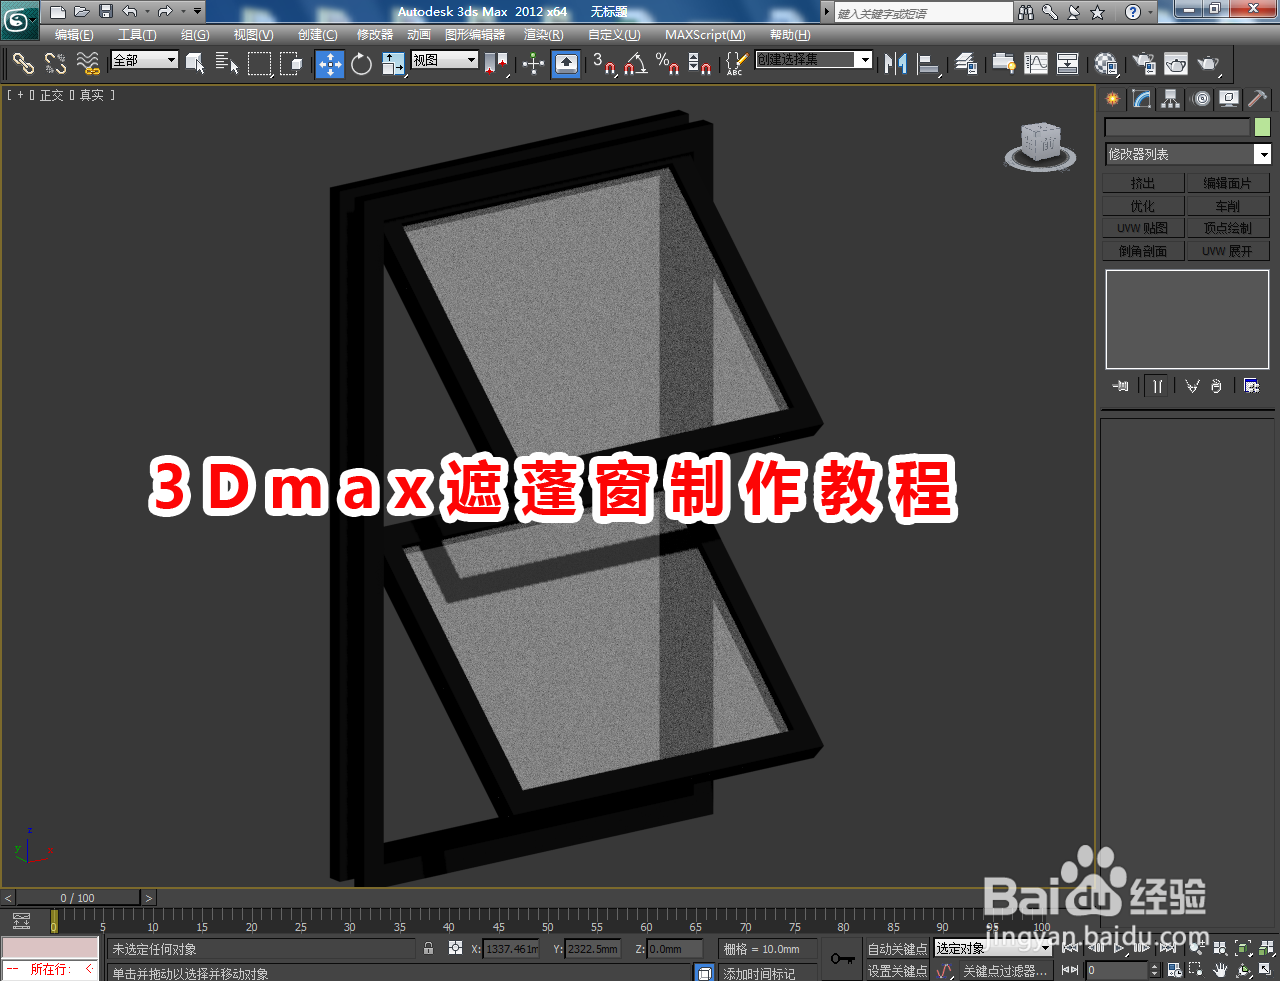Viewport: 1280px width, 981px height.
Task: Open the 创建选择集 named selection dropdown
Action: coord(814,60)
